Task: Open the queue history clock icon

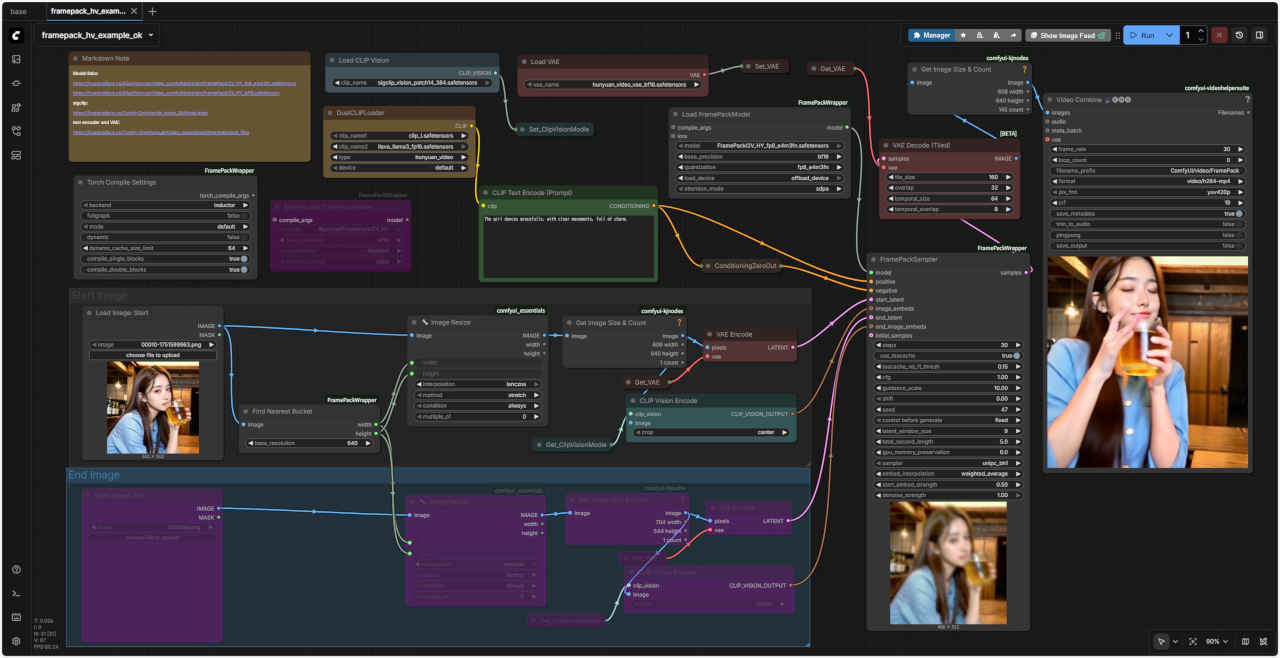Action: [1240, 35]
